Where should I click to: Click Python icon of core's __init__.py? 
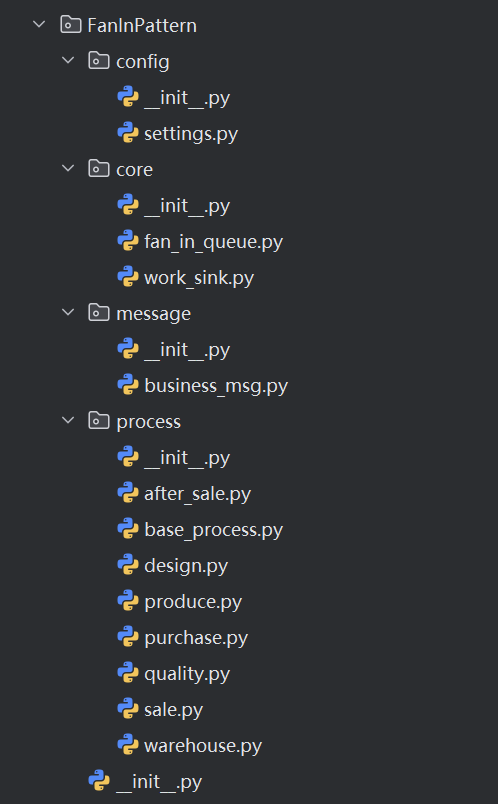(x=128, y=205)
